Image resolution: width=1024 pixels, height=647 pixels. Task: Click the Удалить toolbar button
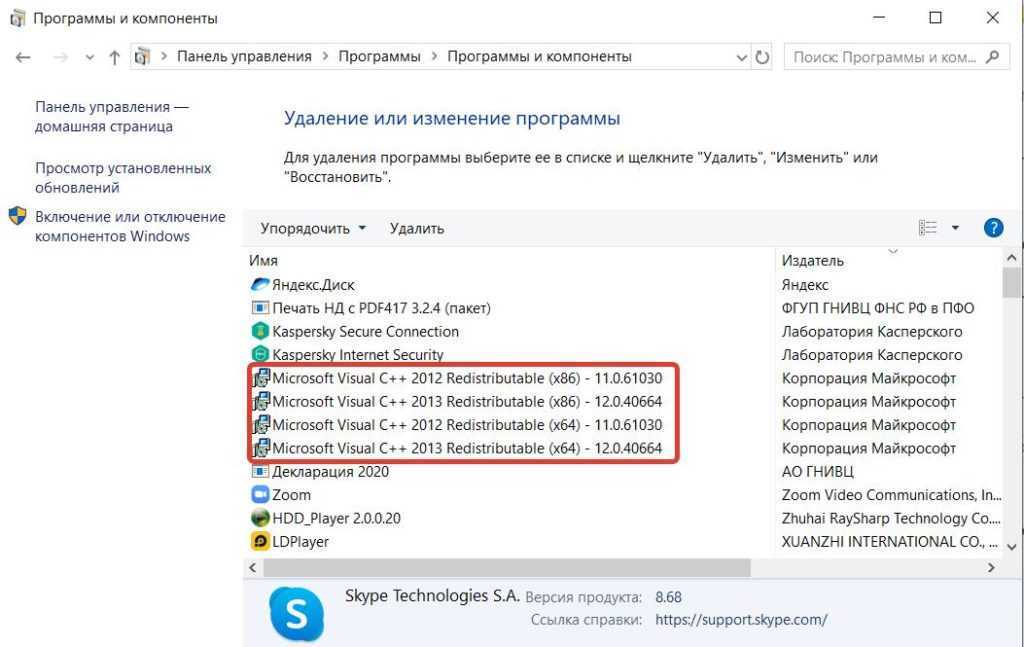(417, 228)
